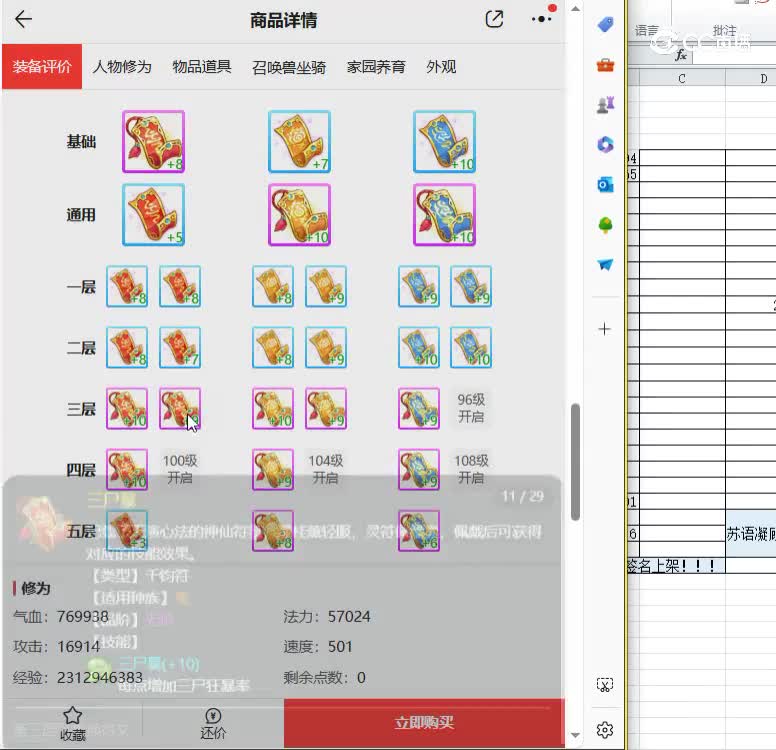Click the 100级 开启 locked slot text
The height and width of the screenshot is (750, 776).
pyautogui.click(x=180, y=469)
